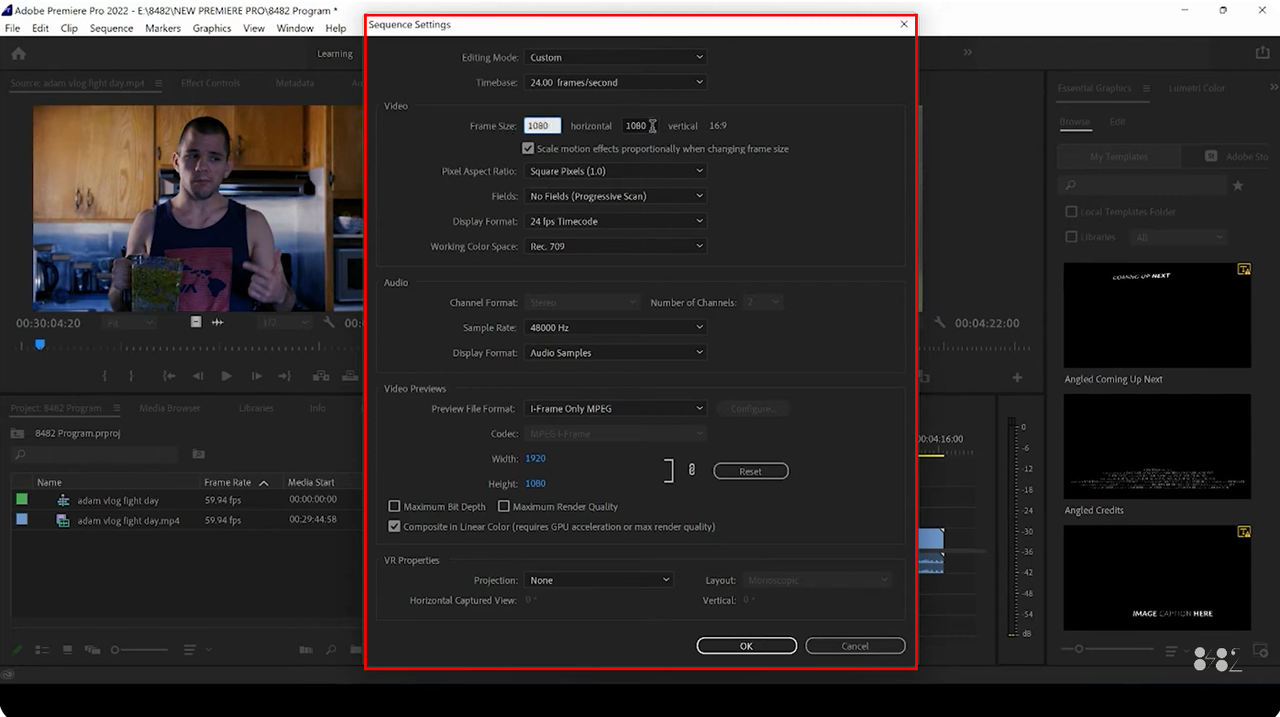Step forward one frame in Source monitor
The width and height of the screenshot is (1280, 717).
coord(256,376)
